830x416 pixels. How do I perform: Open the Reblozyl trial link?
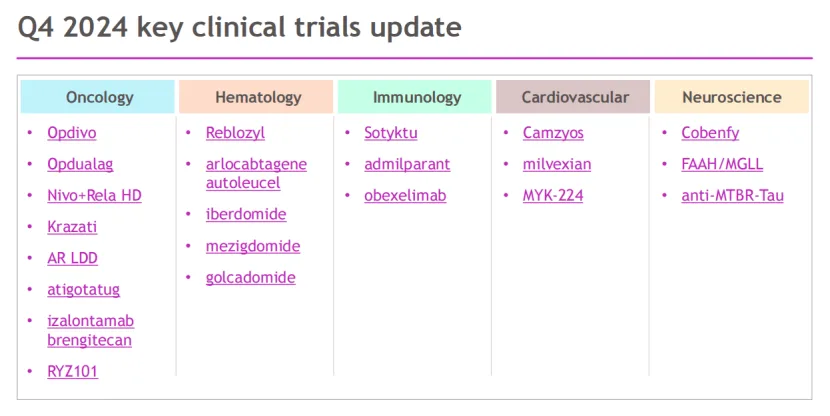coord(235,132)
